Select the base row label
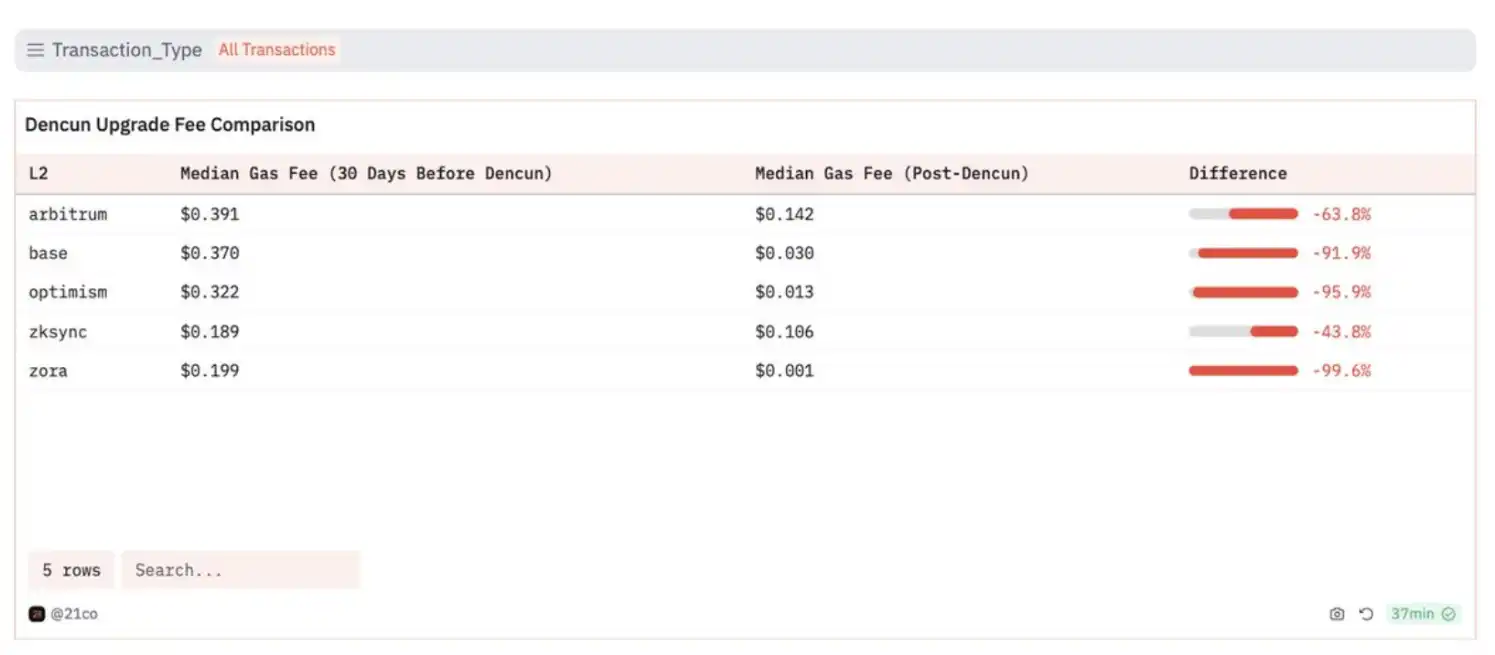The width and height of the screenshot is (1495, 655). 48,253
